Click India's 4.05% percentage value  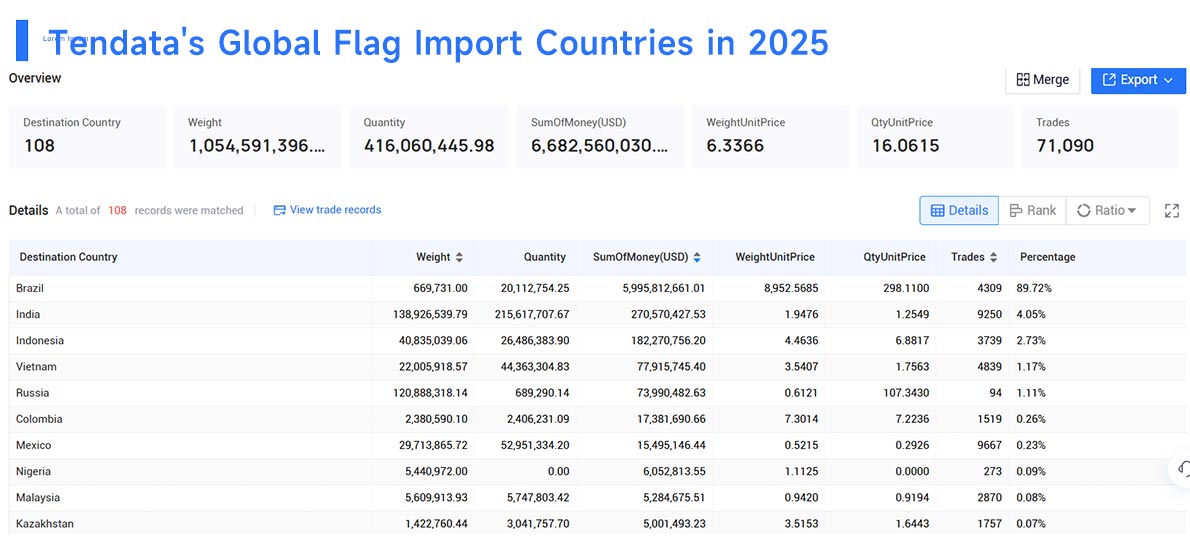point(1033,314)
